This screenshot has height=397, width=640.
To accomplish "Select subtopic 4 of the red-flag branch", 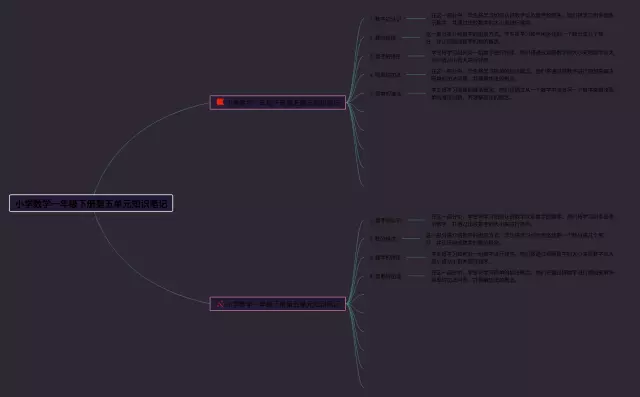I will [x=385, y=75].
